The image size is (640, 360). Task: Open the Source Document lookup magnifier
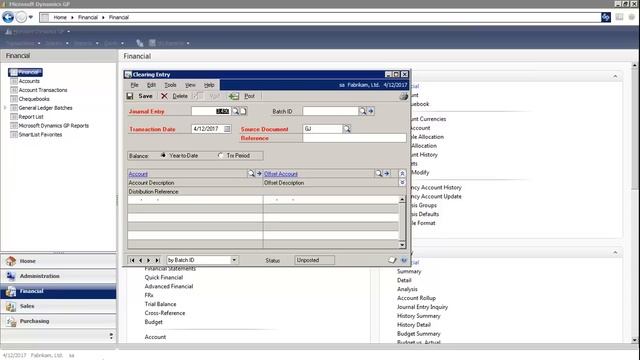(347, 129)
